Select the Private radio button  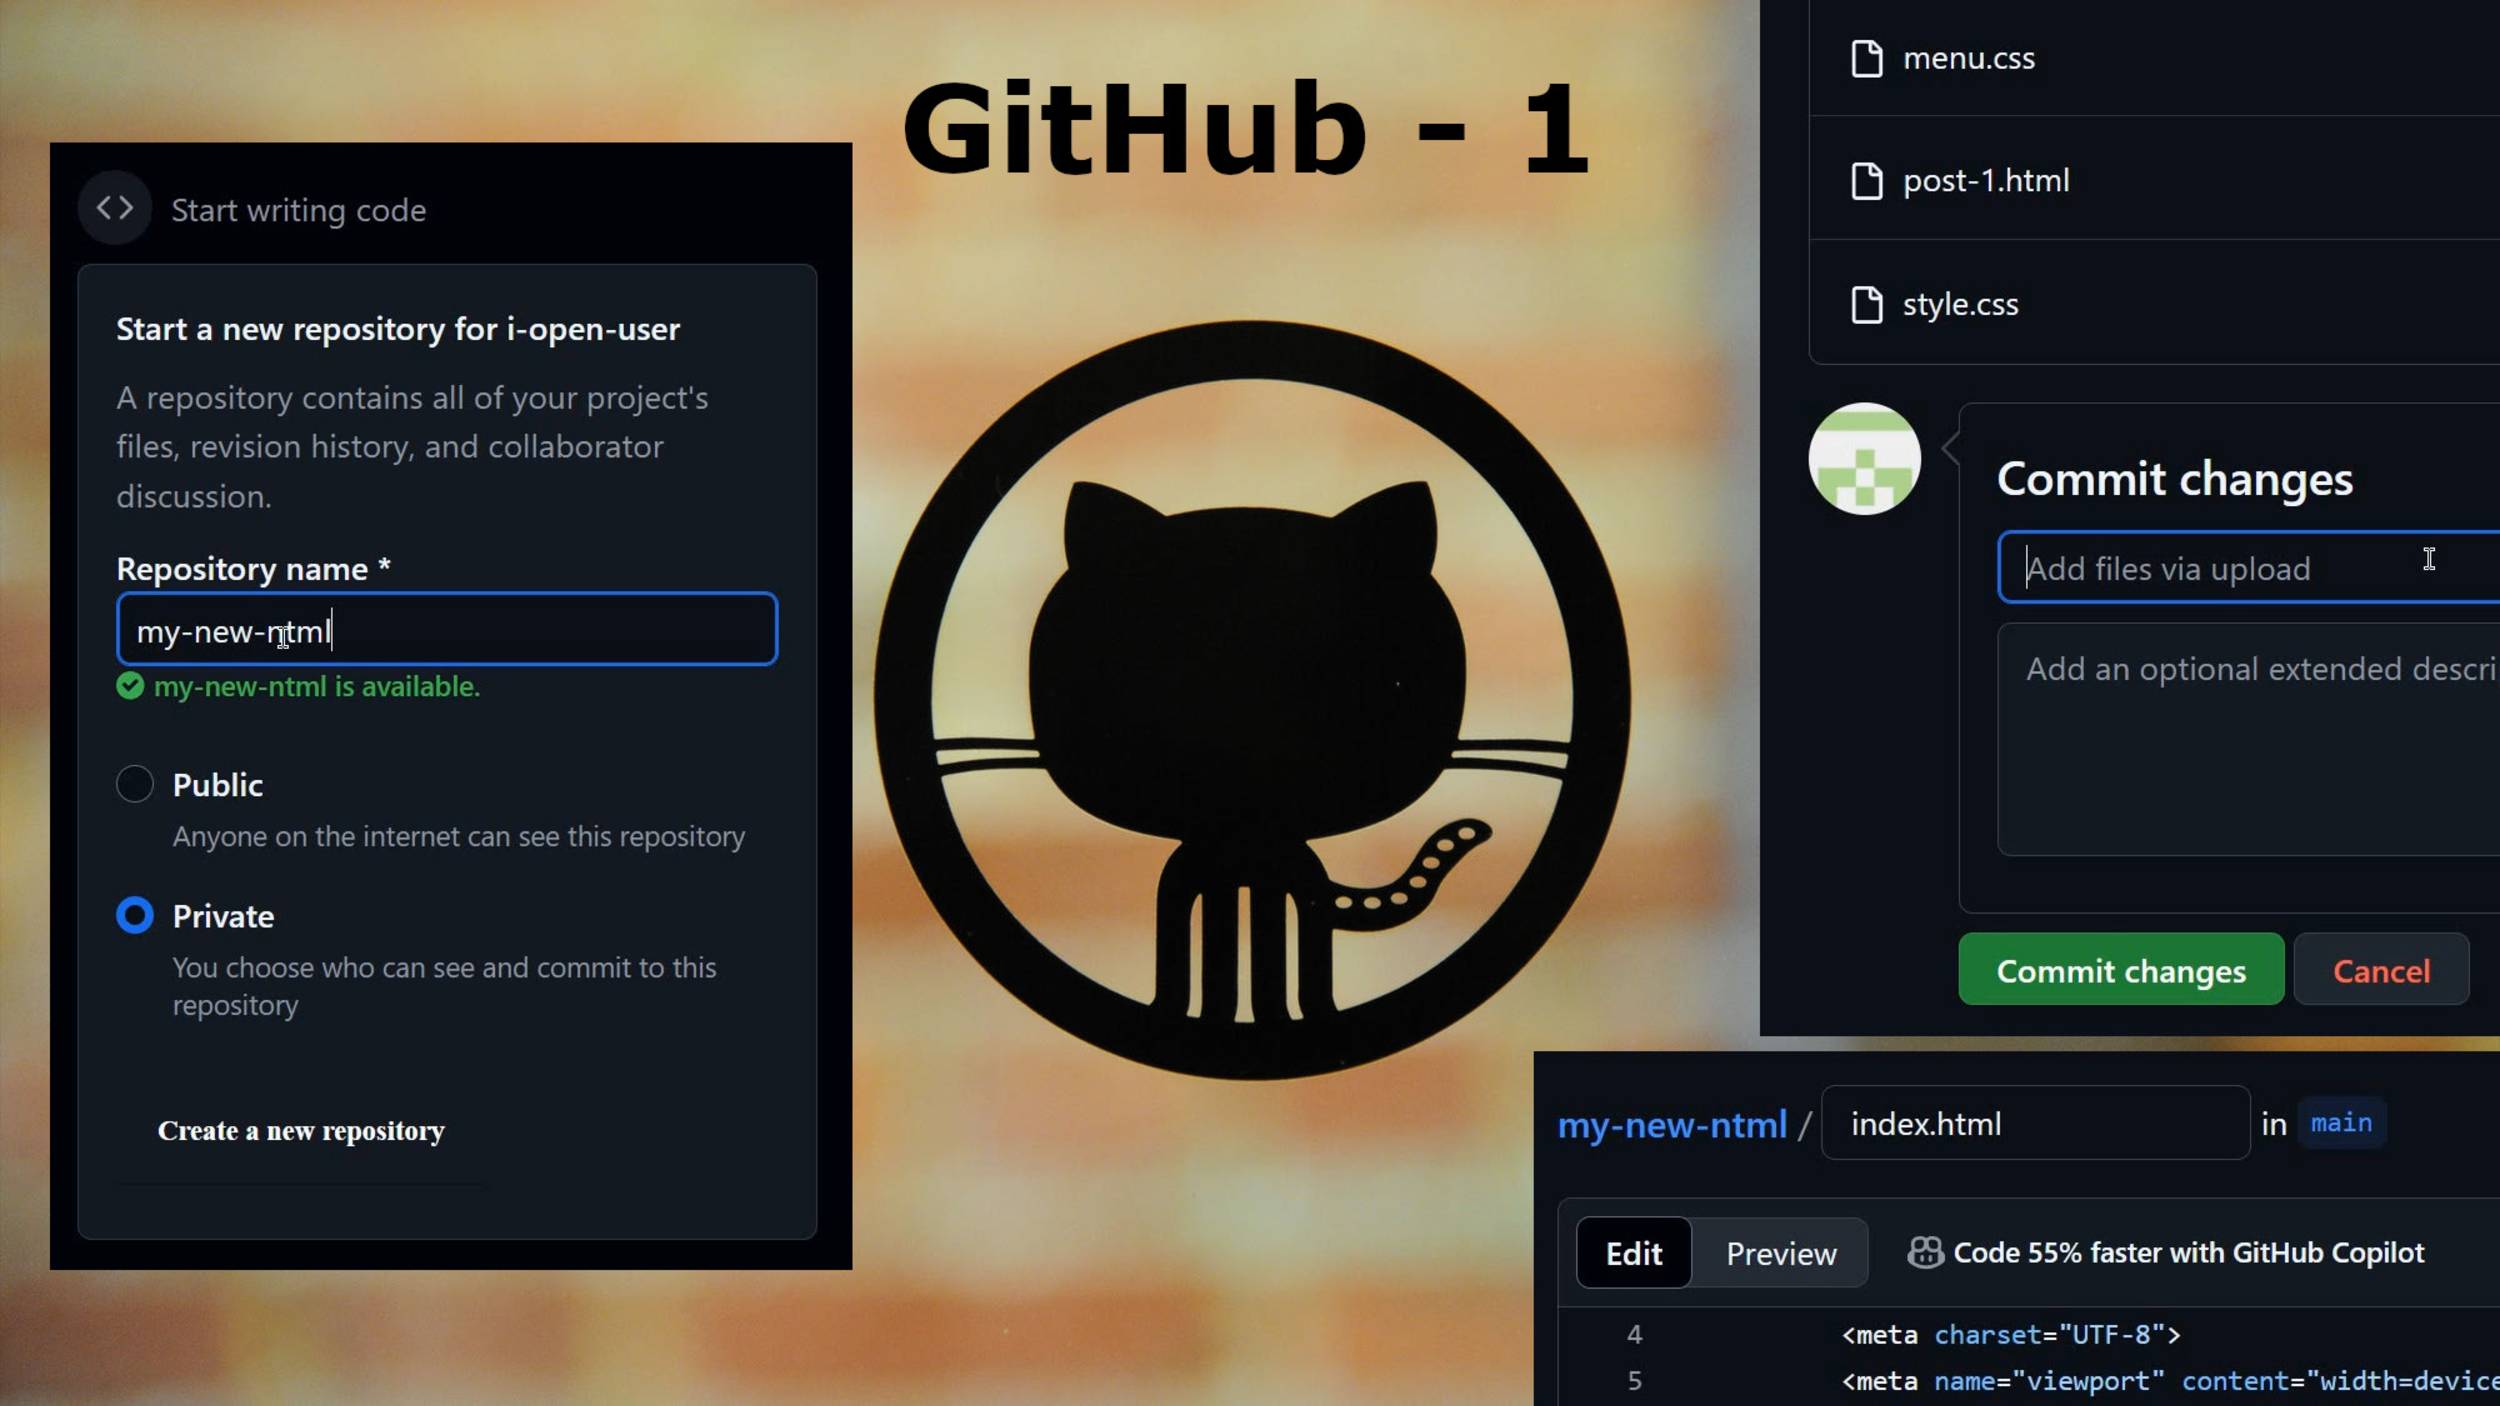click(x=135, y=915)
